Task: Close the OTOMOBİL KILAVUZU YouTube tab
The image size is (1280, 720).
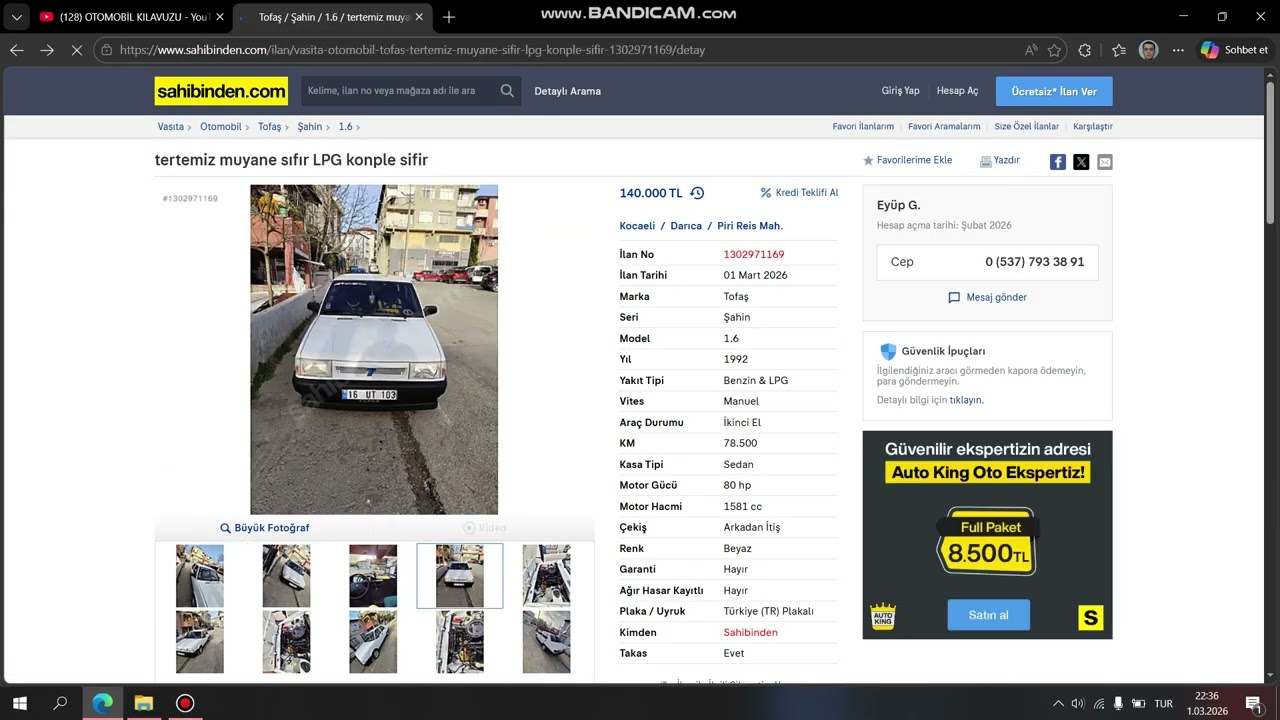Action: click(x=220, y=17)
